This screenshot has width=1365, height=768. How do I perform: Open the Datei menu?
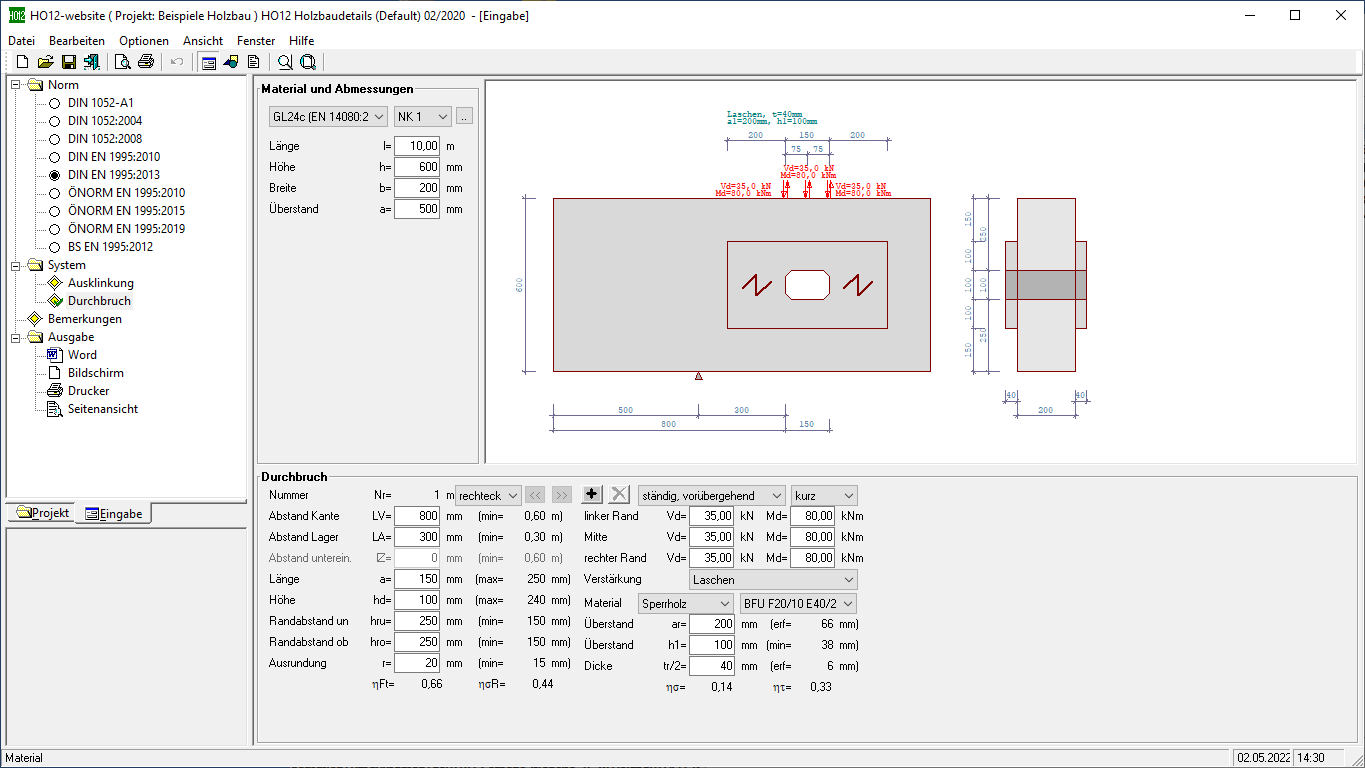pos(21,41)
